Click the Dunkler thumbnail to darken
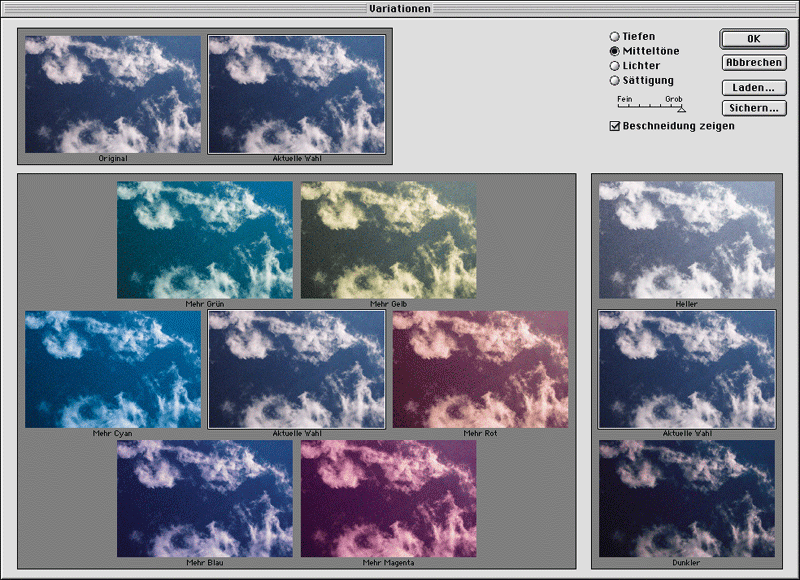Screen dimensions: 800x580 tap(686, 499)
